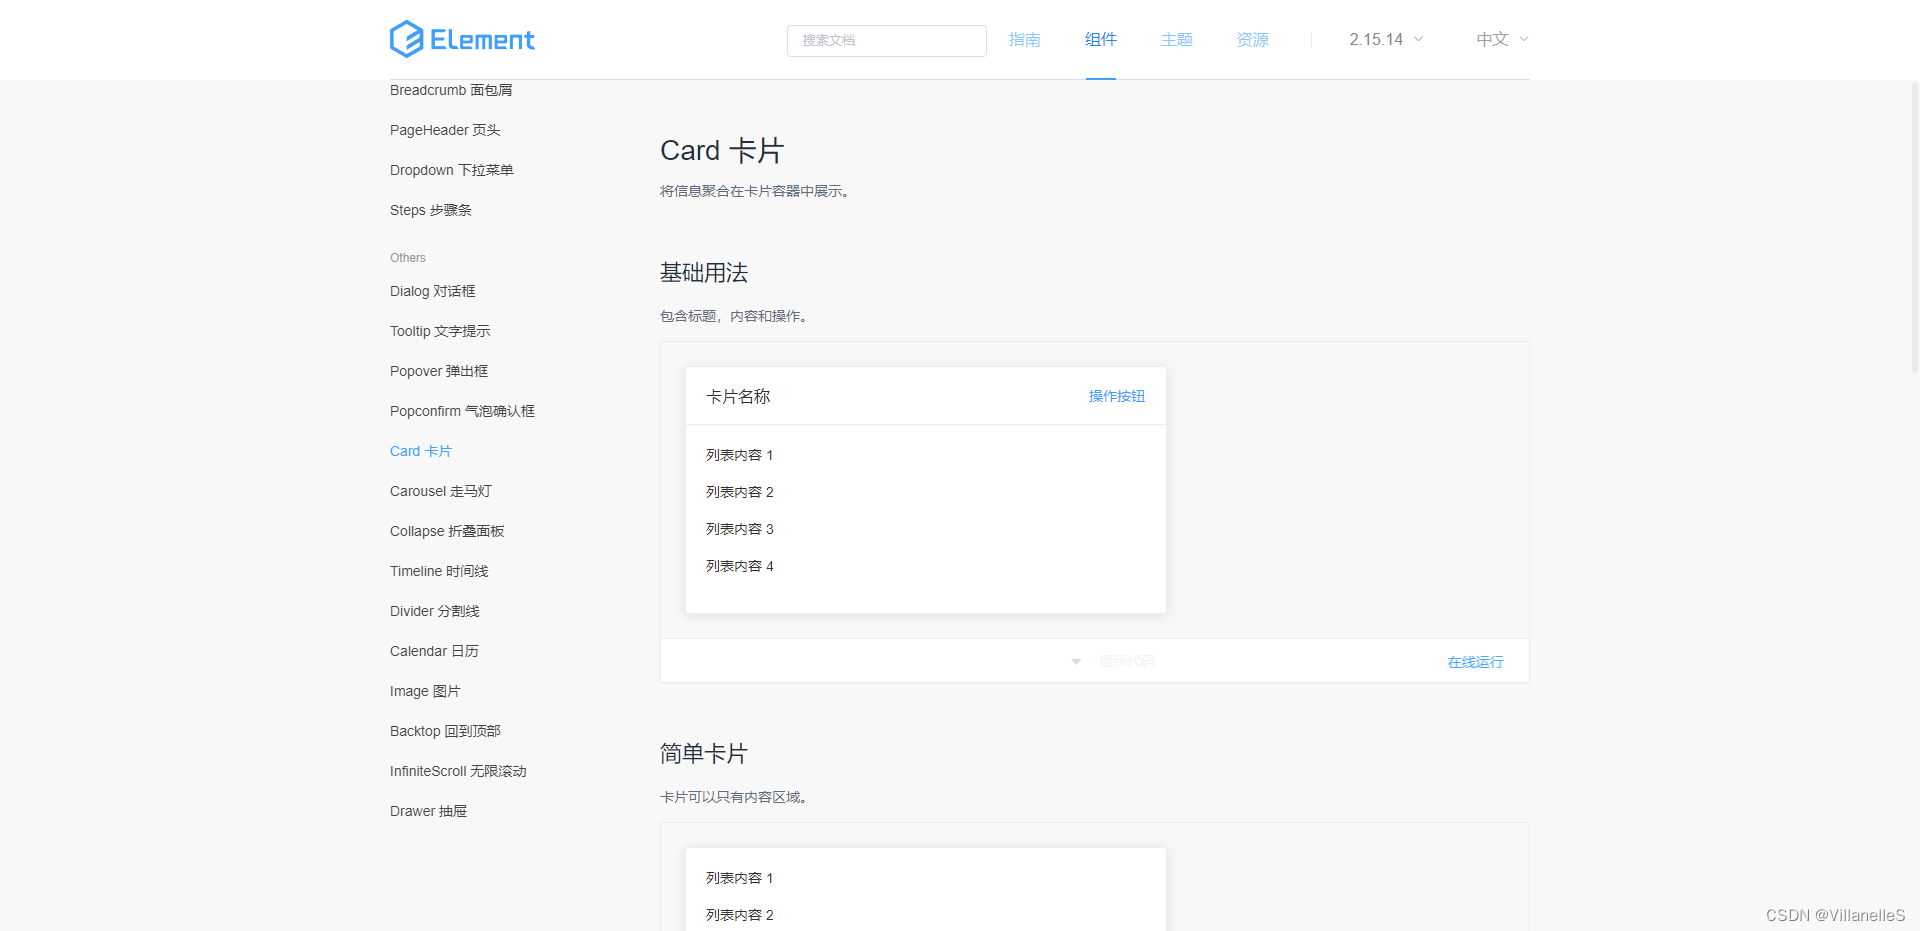
Task: Open PageHeader 页头 in sidebar
Action: point(445,130)
